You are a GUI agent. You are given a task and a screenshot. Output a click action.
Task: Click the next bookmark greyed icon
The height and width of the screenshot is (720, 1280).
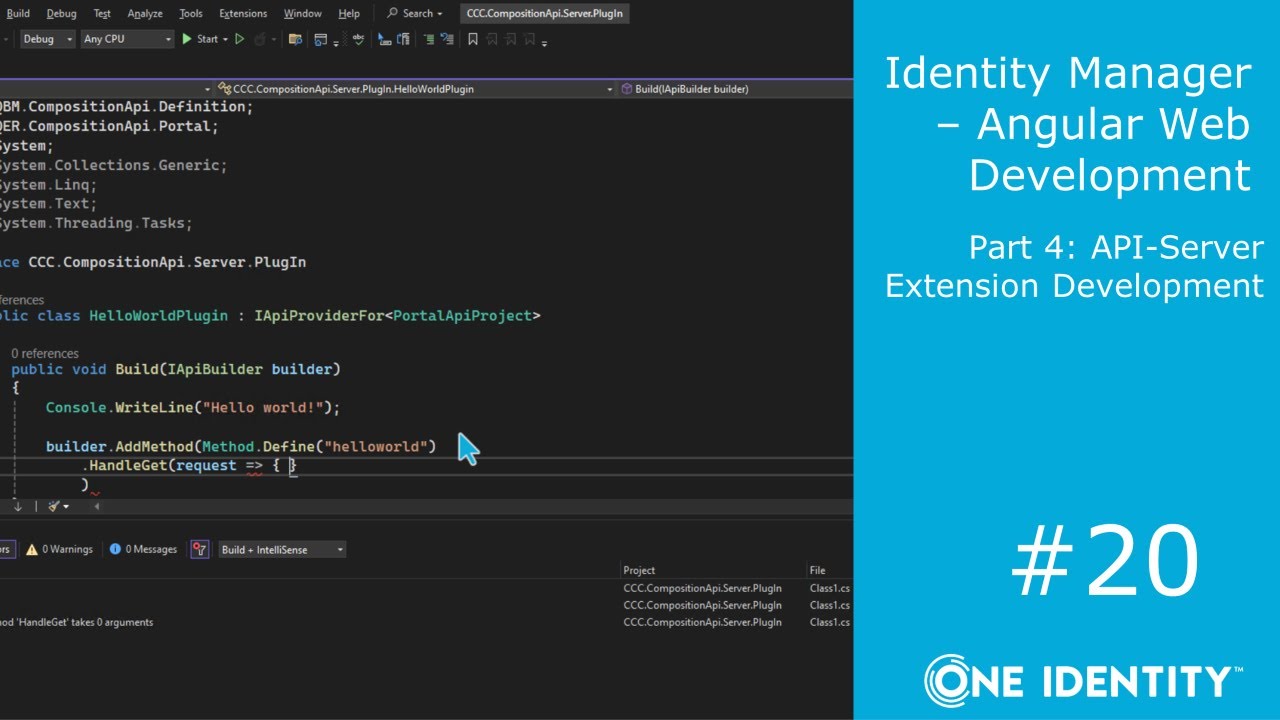pos(510,39)
